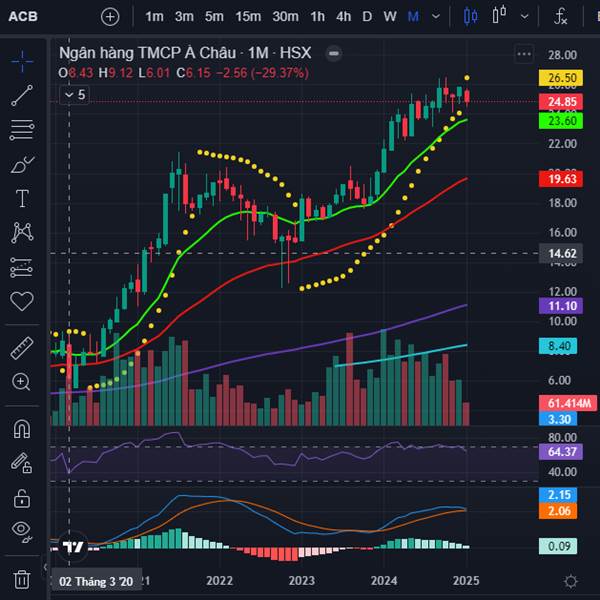Toggle magnet mode for drawings

click(22, 429)
